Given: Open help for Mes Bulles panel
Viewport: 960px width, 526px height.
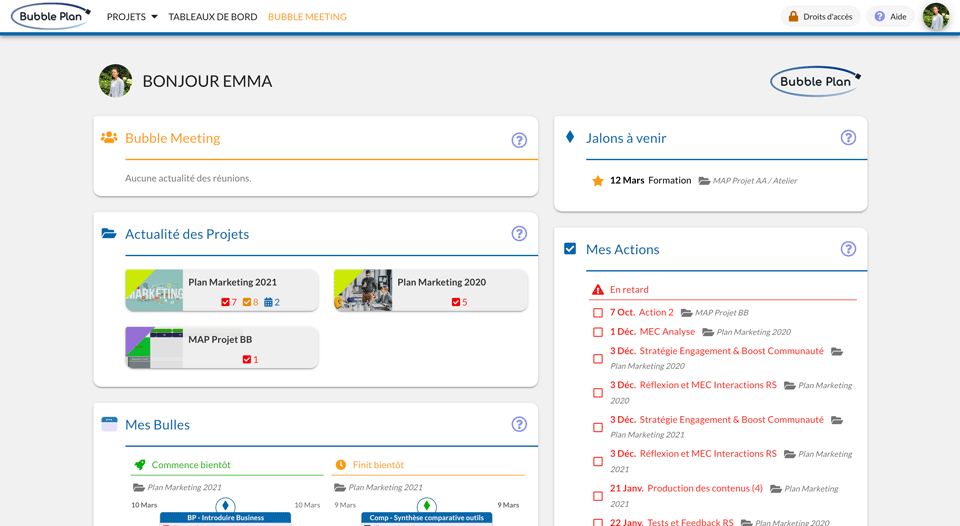Looking at the screenshot, I should (519, 424).
